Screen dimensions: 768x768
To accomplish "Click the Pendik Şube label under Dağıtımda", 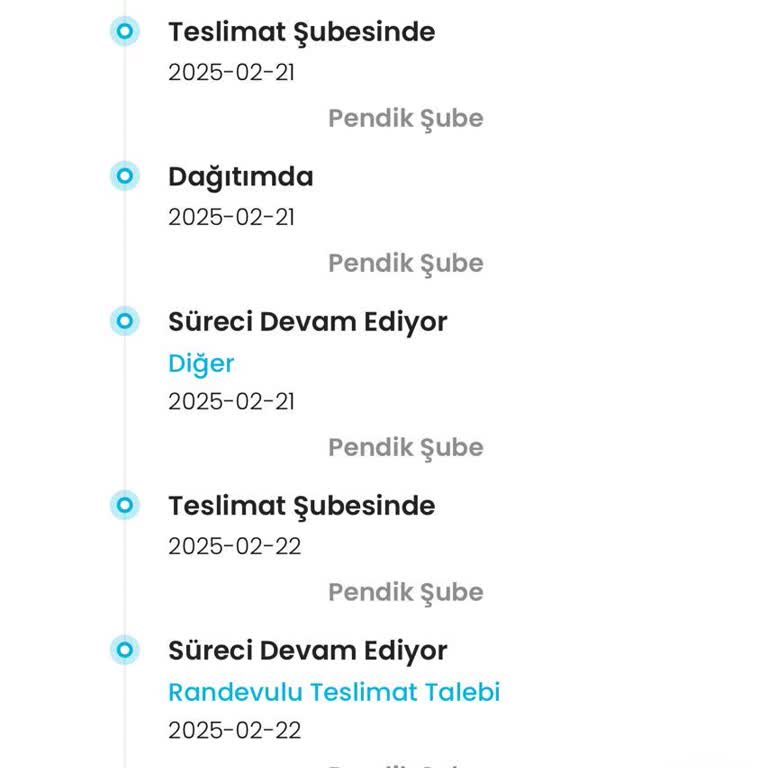I will click(x=405, y=263).
